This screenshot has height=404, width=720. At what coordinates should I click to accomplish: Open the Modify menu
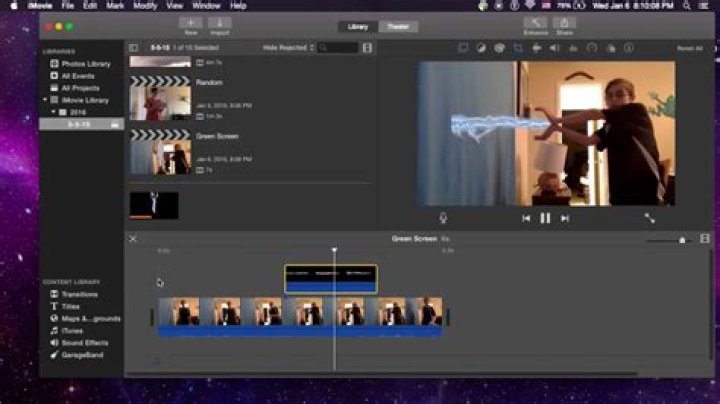(145, 6)
